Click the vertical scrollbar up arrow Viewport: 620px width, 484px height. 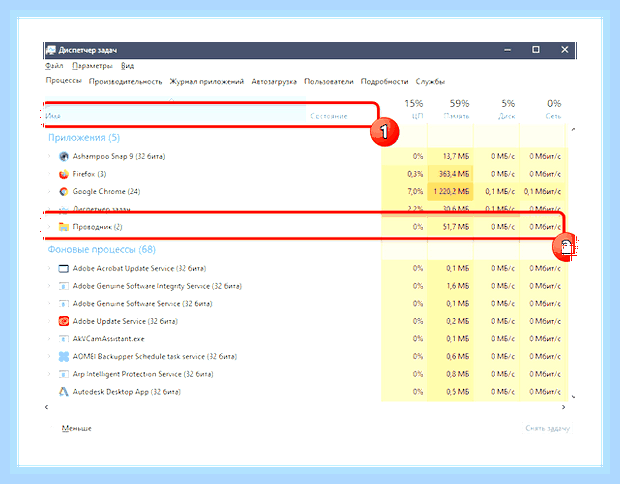tap(573, 129)
